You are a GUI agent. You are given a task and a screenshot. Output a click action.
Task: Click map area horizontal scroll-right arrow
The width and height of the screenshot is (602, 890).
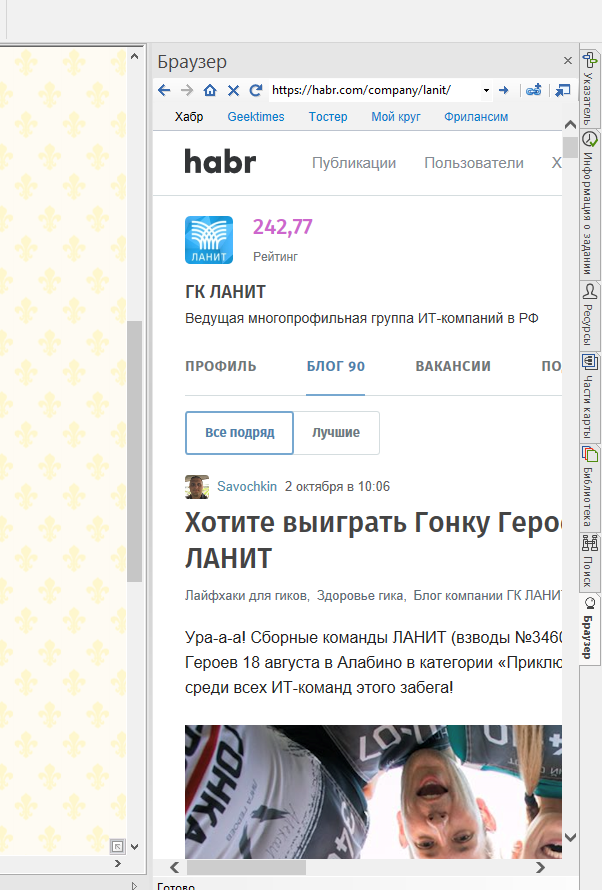coord(117,863)
